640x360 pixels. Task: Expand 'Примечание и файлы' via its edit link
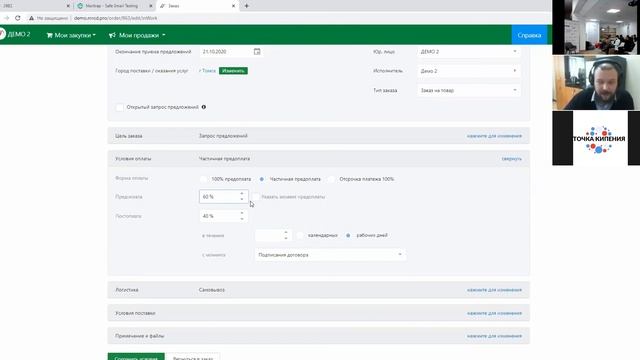(494, 336)
